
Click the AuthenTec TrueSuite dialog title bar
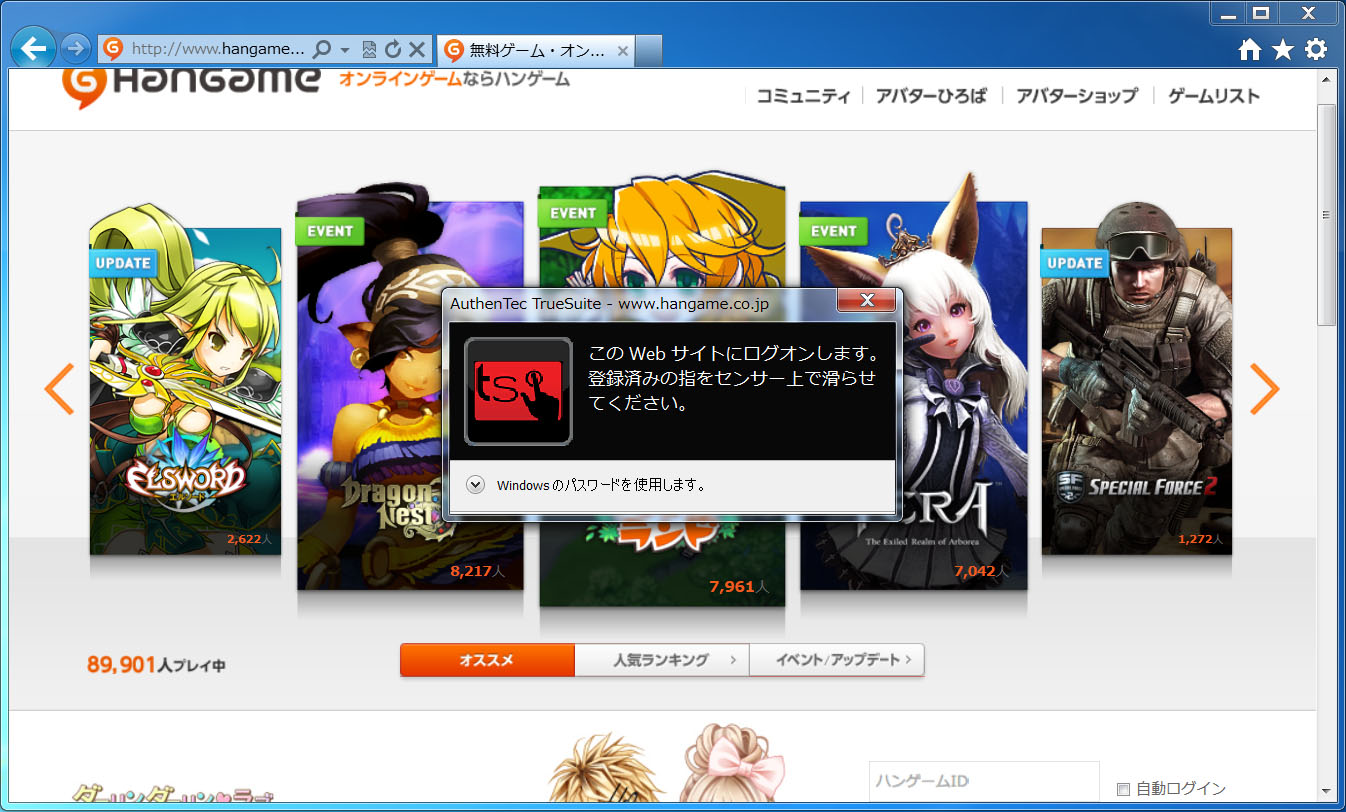640,302
